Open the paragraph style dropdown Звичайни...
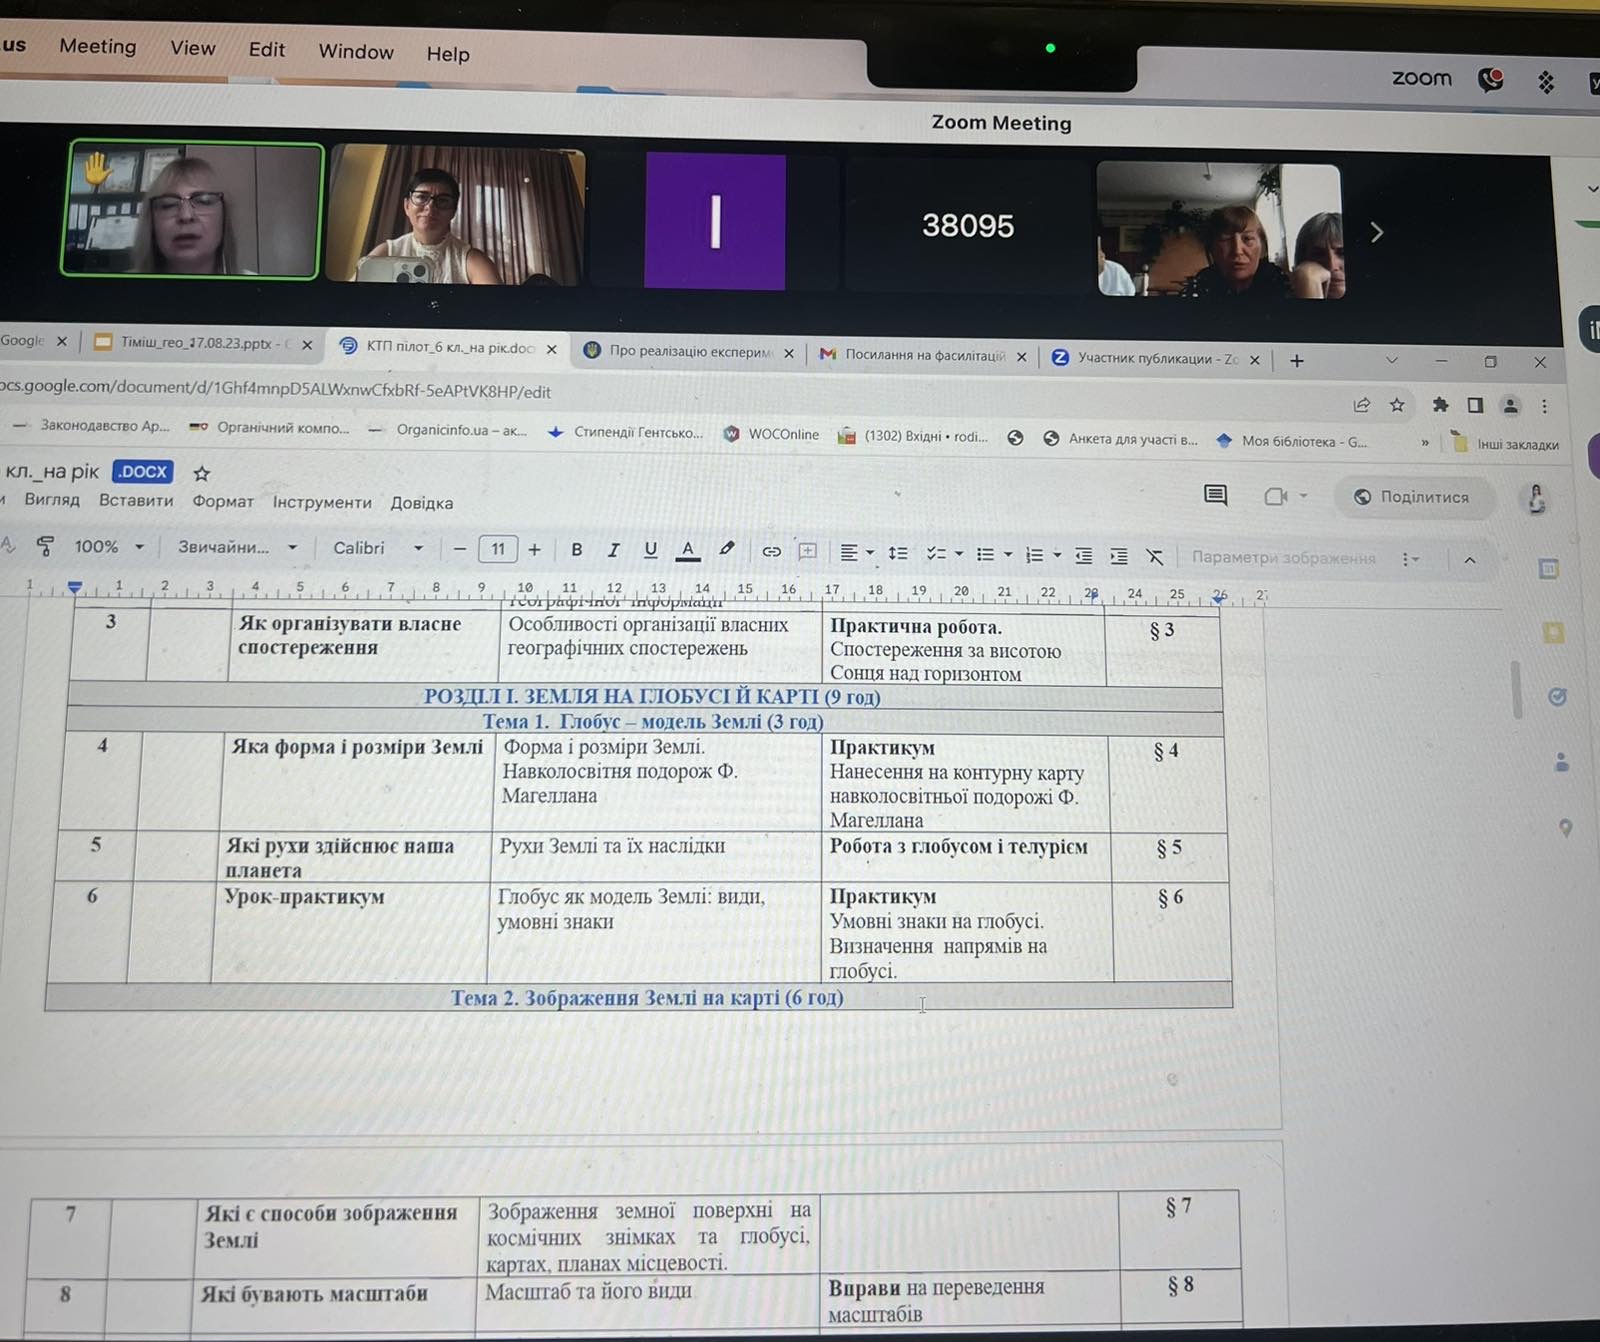Screen dimensions: 1600x1342 (x=238, y=548)
